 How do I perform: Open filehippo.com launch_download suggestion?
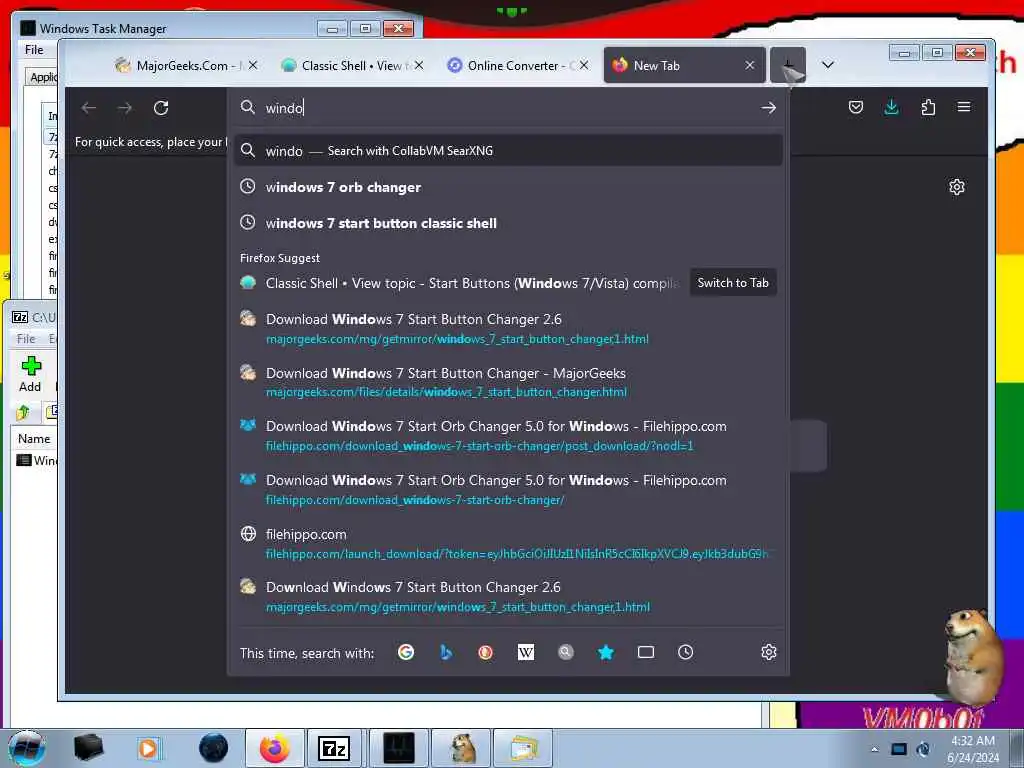pyautogui.click(x=508, y=543)
